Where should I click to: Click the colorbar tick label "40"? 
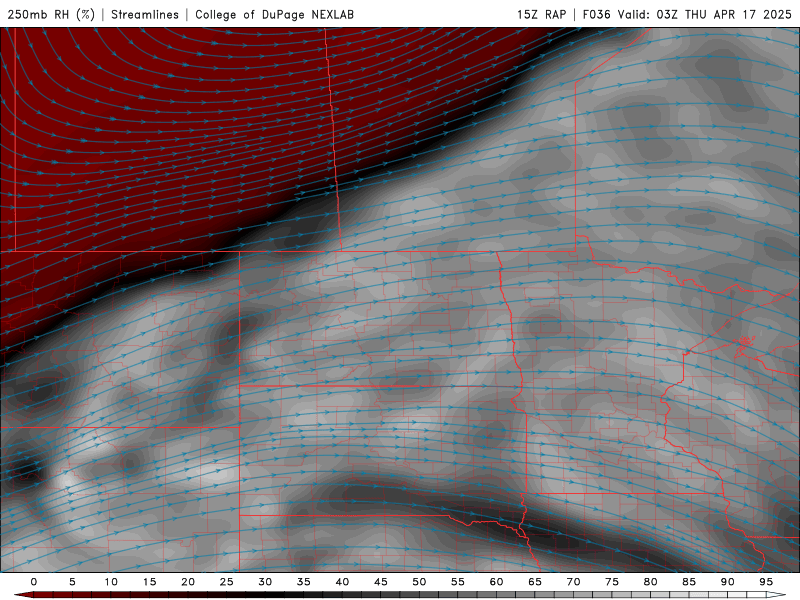(342, 582)
